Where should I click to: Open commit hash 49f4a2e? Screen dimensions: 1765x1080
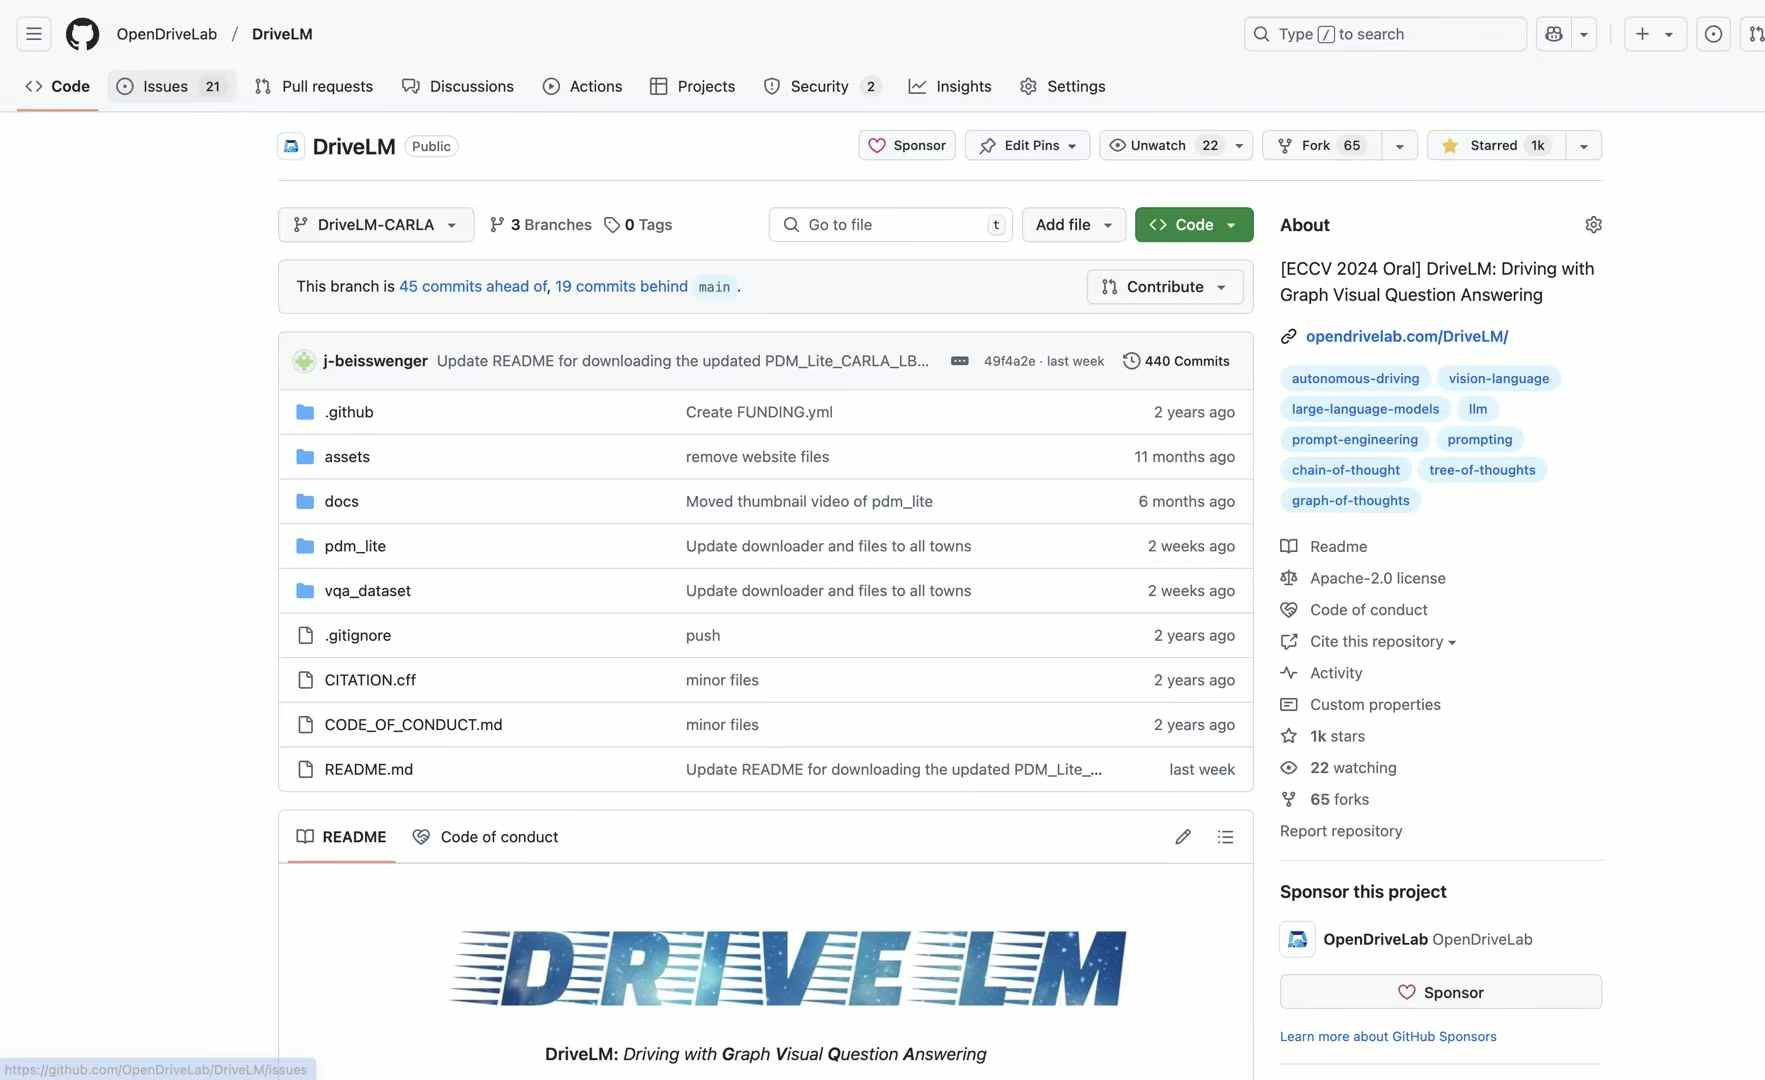point(1009,361)
